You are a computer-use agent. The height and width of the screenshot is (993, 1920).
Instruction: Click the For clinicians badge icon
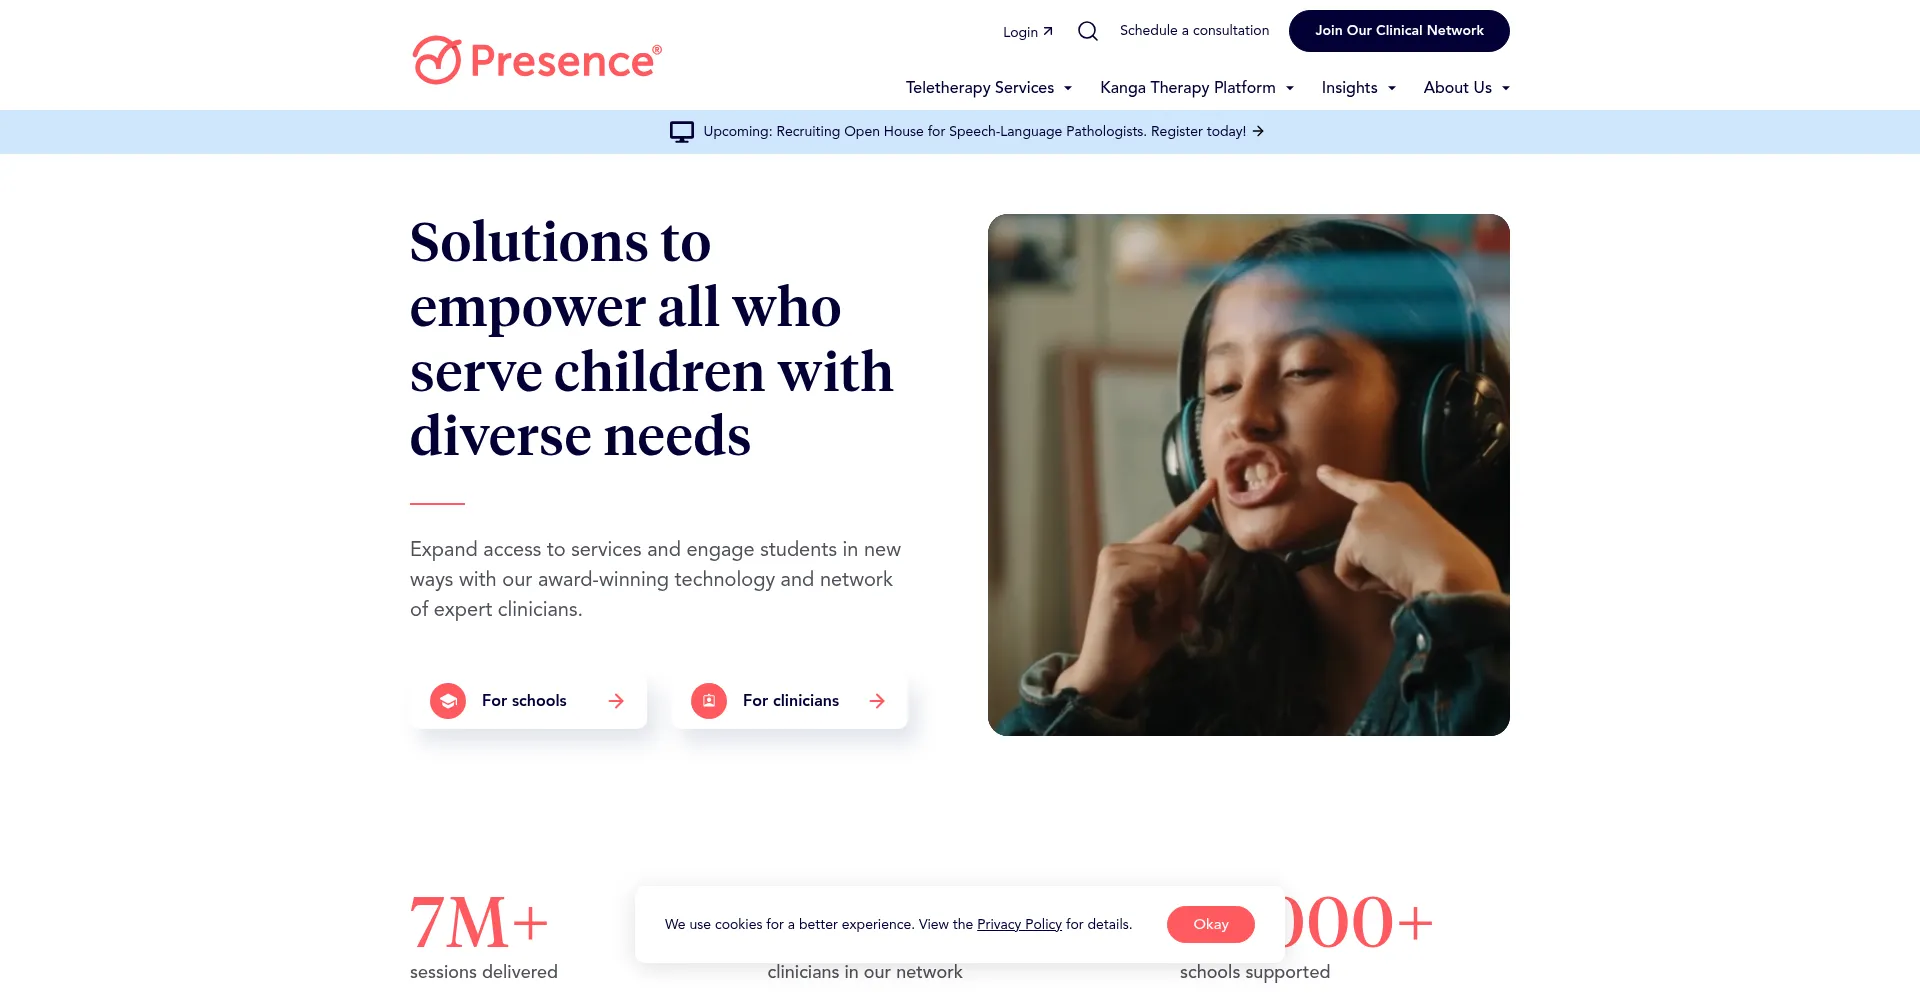tap(709, 701)
